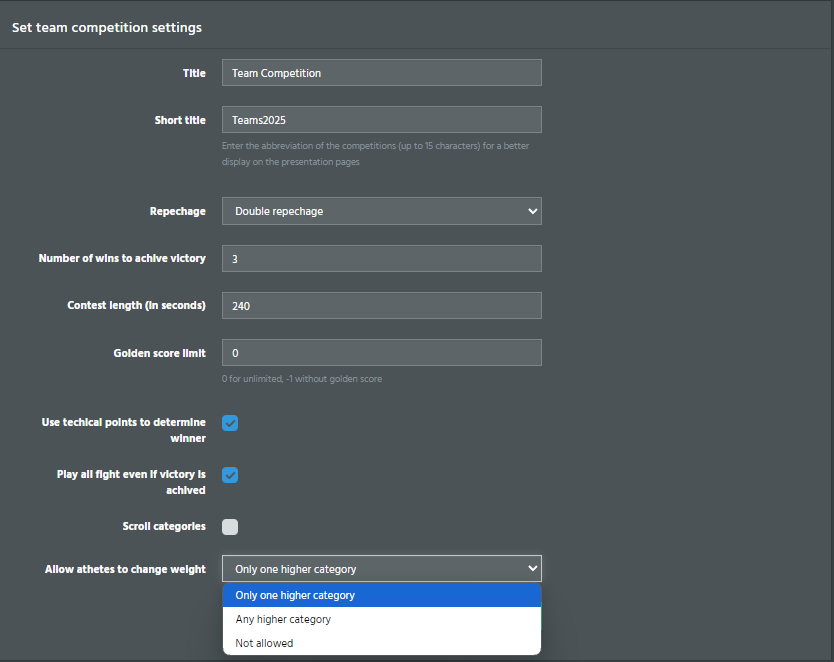Click the Number of wins input field
This screenshot has width=834, height=662.
381,258
